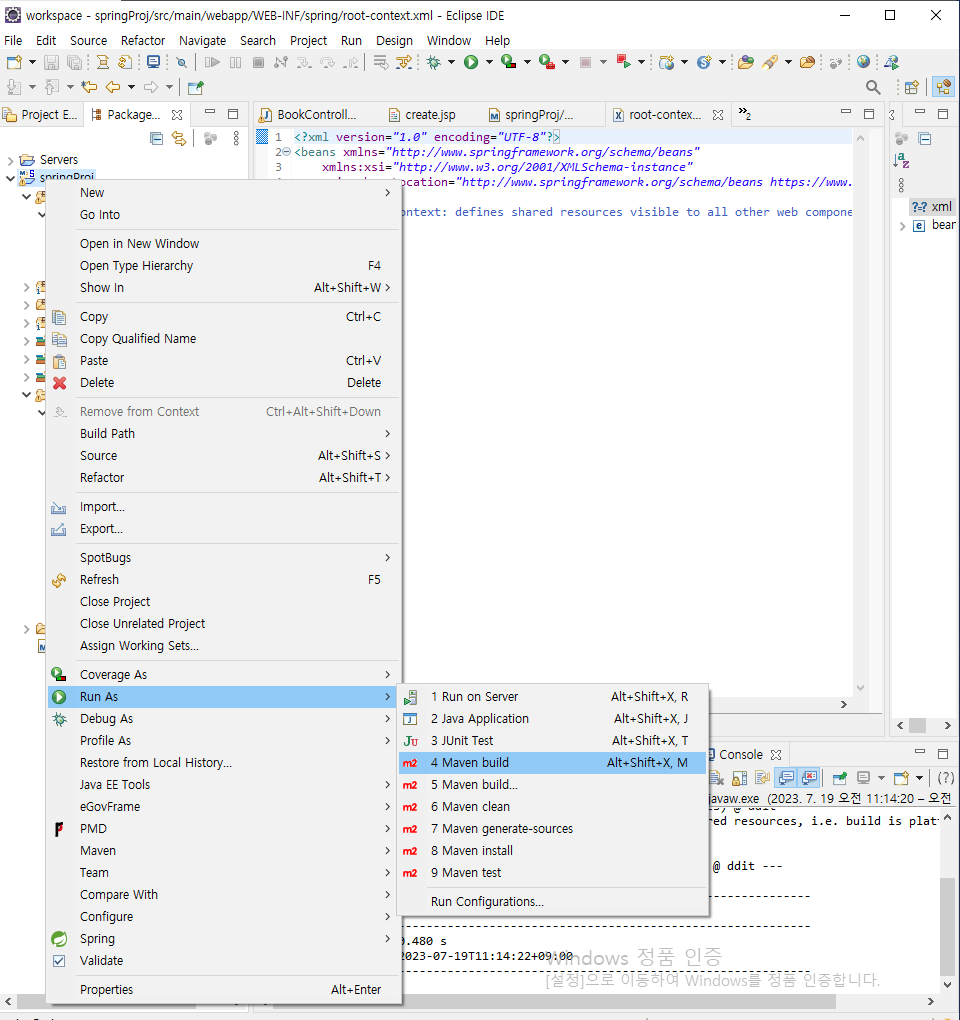This screenshot has height=1020, width=960.
Task: Click editor vertical scrollbar down arrow
Action: point(860,688)
